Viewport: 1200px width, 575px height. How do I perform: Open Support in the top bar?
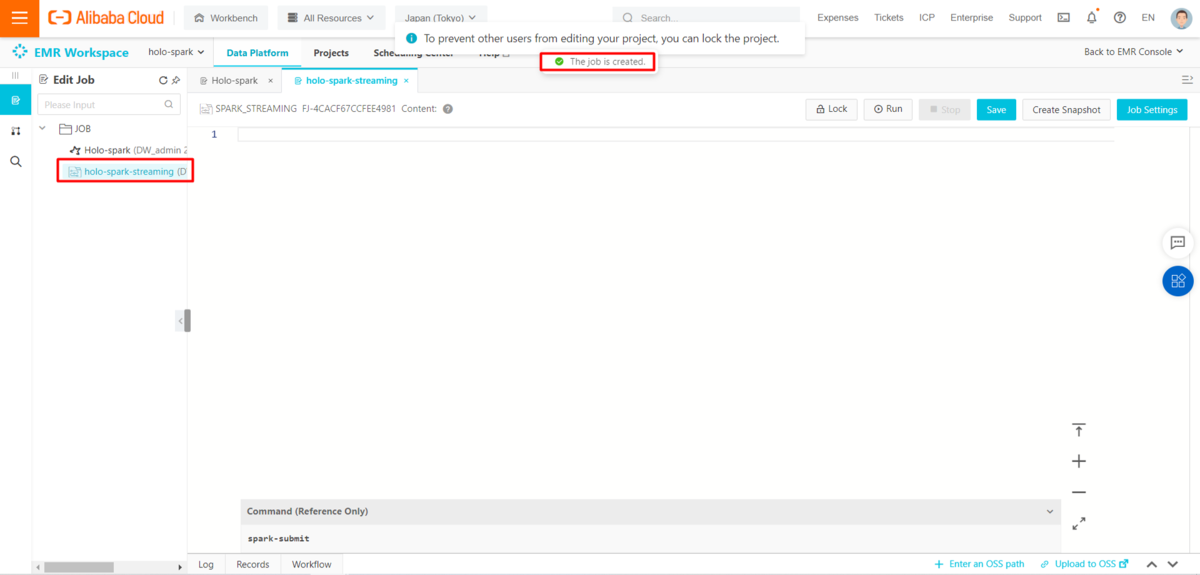coord(1025,18)
